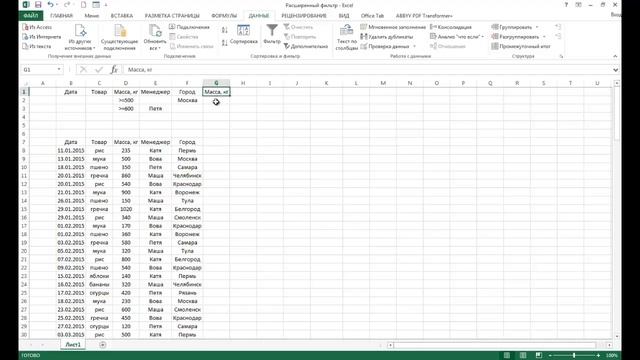
Task: Import data from text (Из текста)
Action: pos(37,47)
